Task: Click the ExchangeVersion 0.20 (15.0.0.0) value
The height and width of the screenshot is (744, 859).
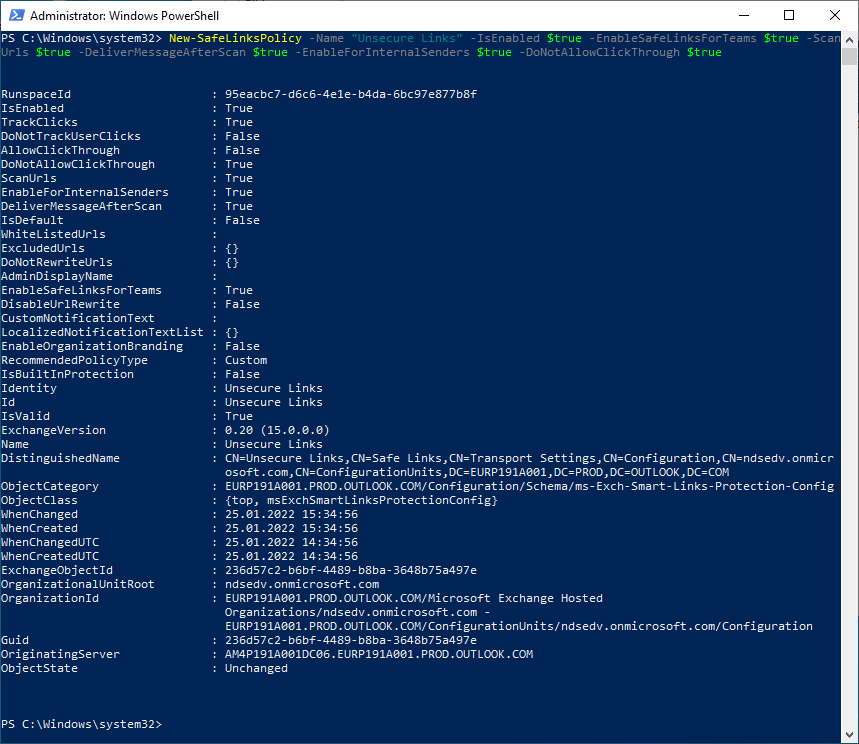Action: coord(277,430)
